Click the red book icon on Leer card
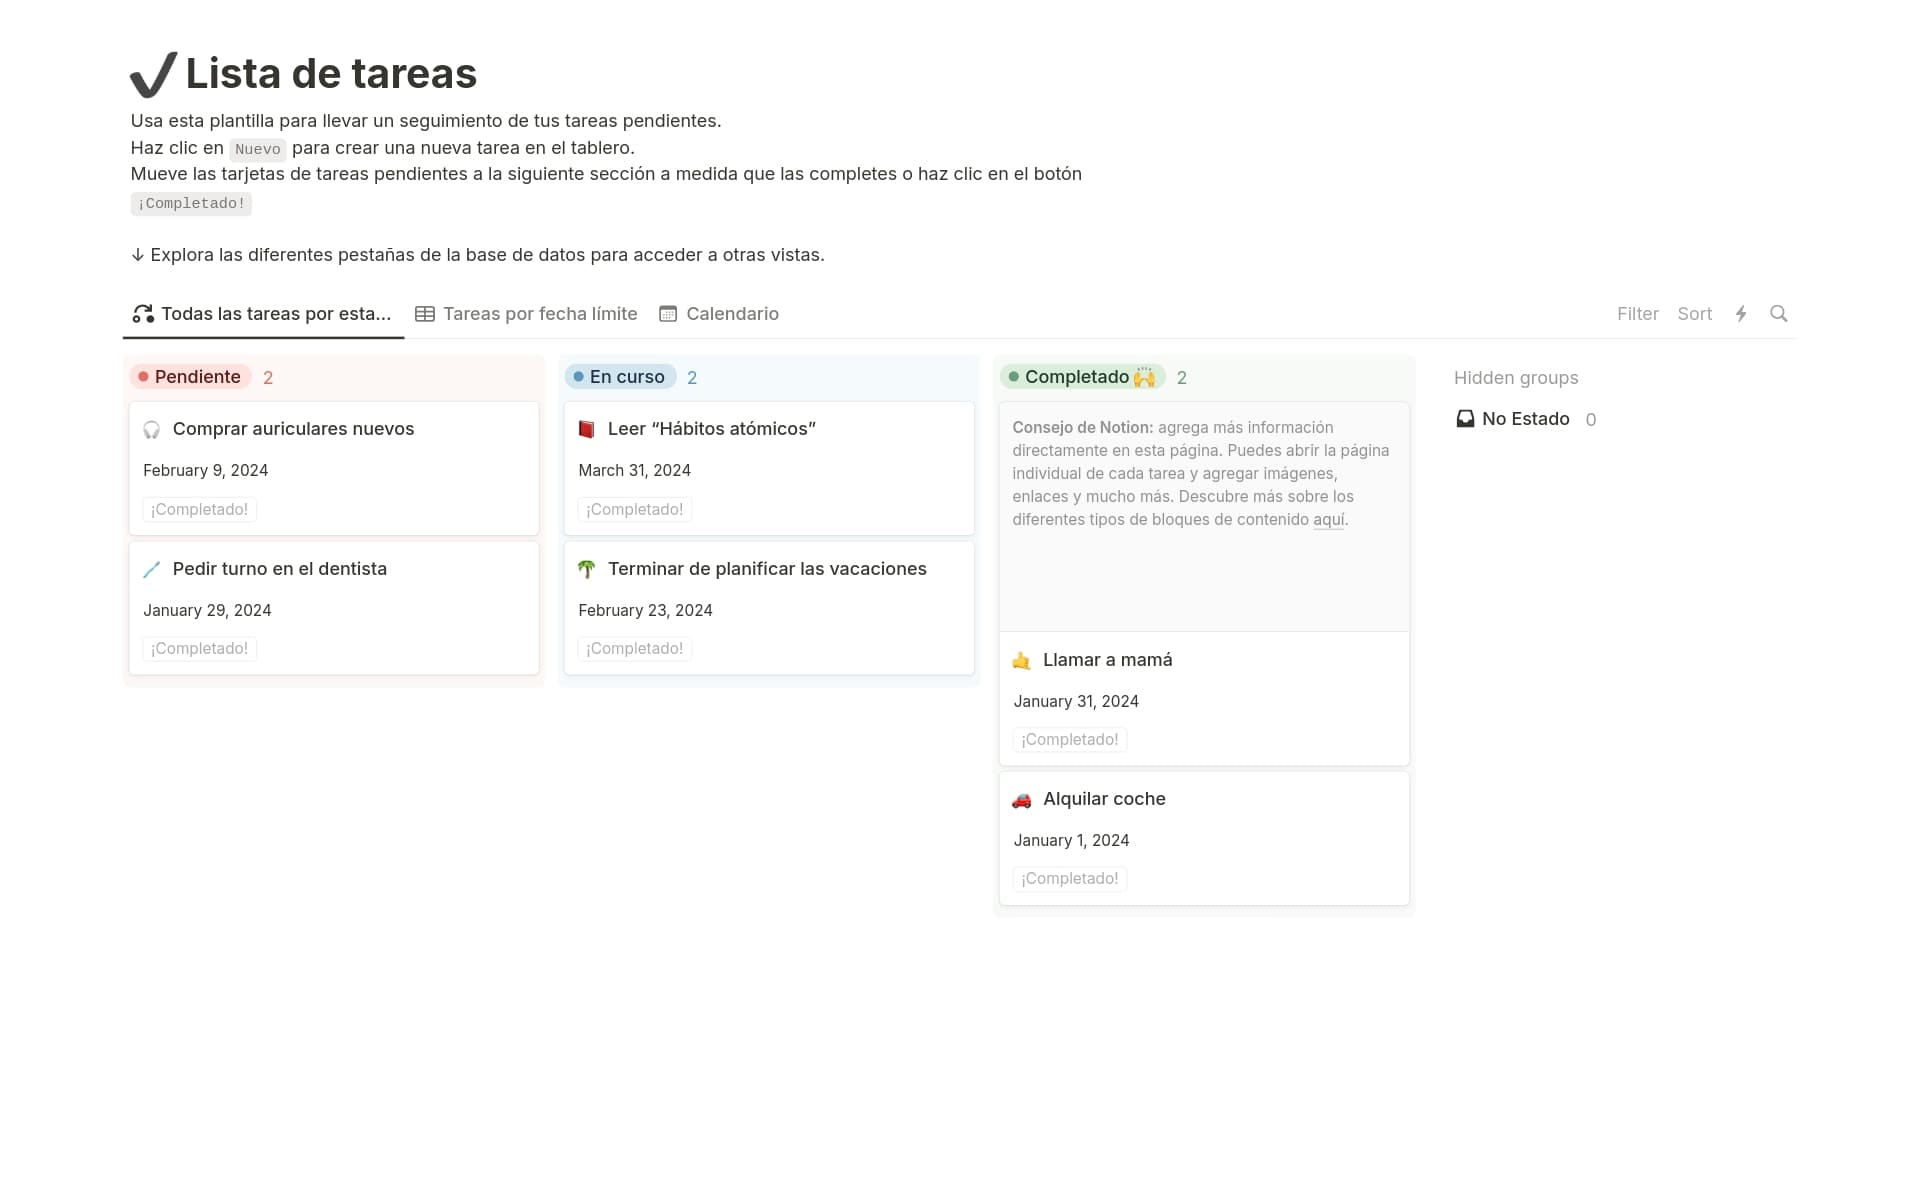The height and width of the screenshot is (1199, 1920). coord(587,430)
